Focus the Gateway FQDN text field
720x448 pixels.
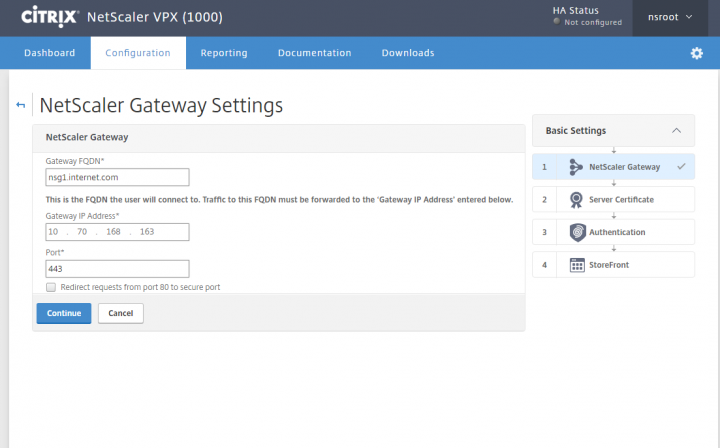pyautogui.click(x=117, y=177)
